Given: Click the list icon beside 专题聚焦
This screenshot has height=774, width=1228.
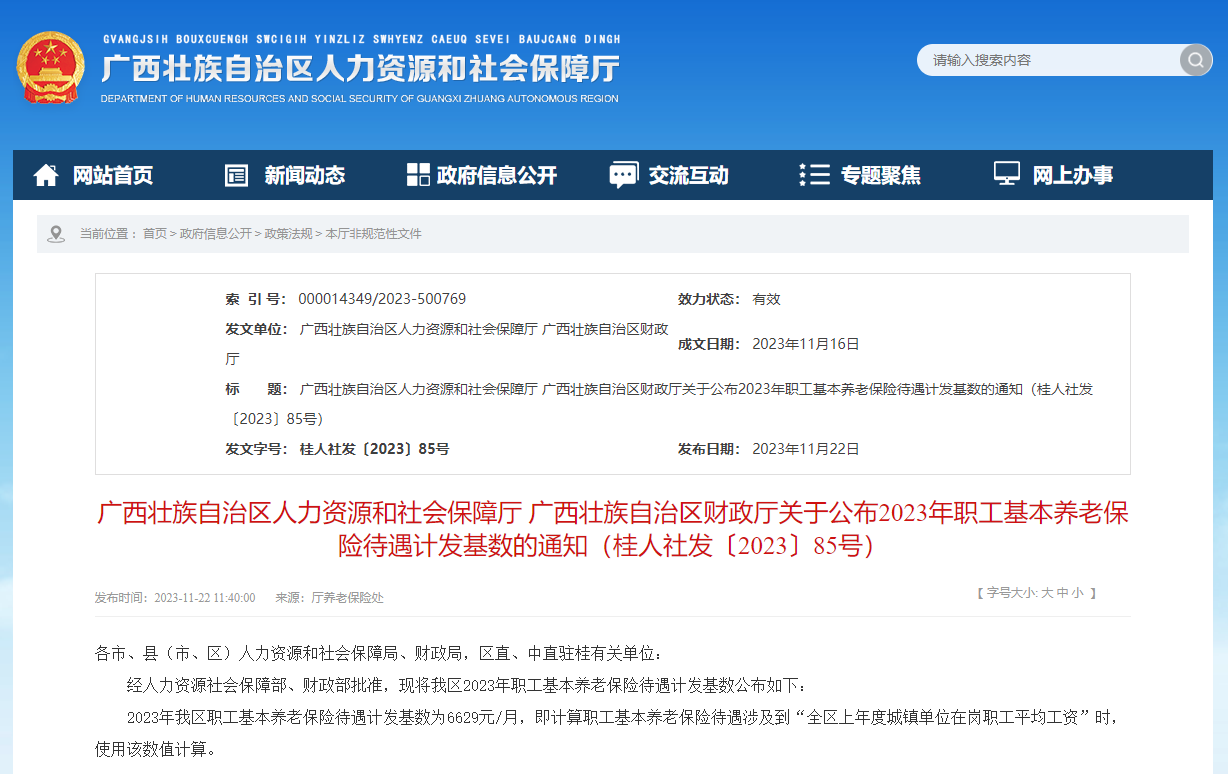Looking at the screenshot, I should [x=814, y=175].
